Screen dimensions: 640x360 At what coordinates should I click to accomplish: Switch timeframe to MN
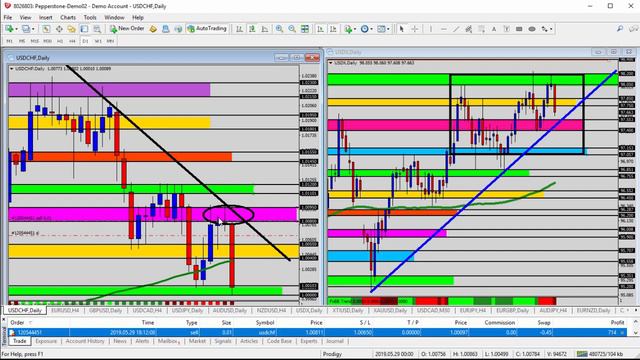110,41
